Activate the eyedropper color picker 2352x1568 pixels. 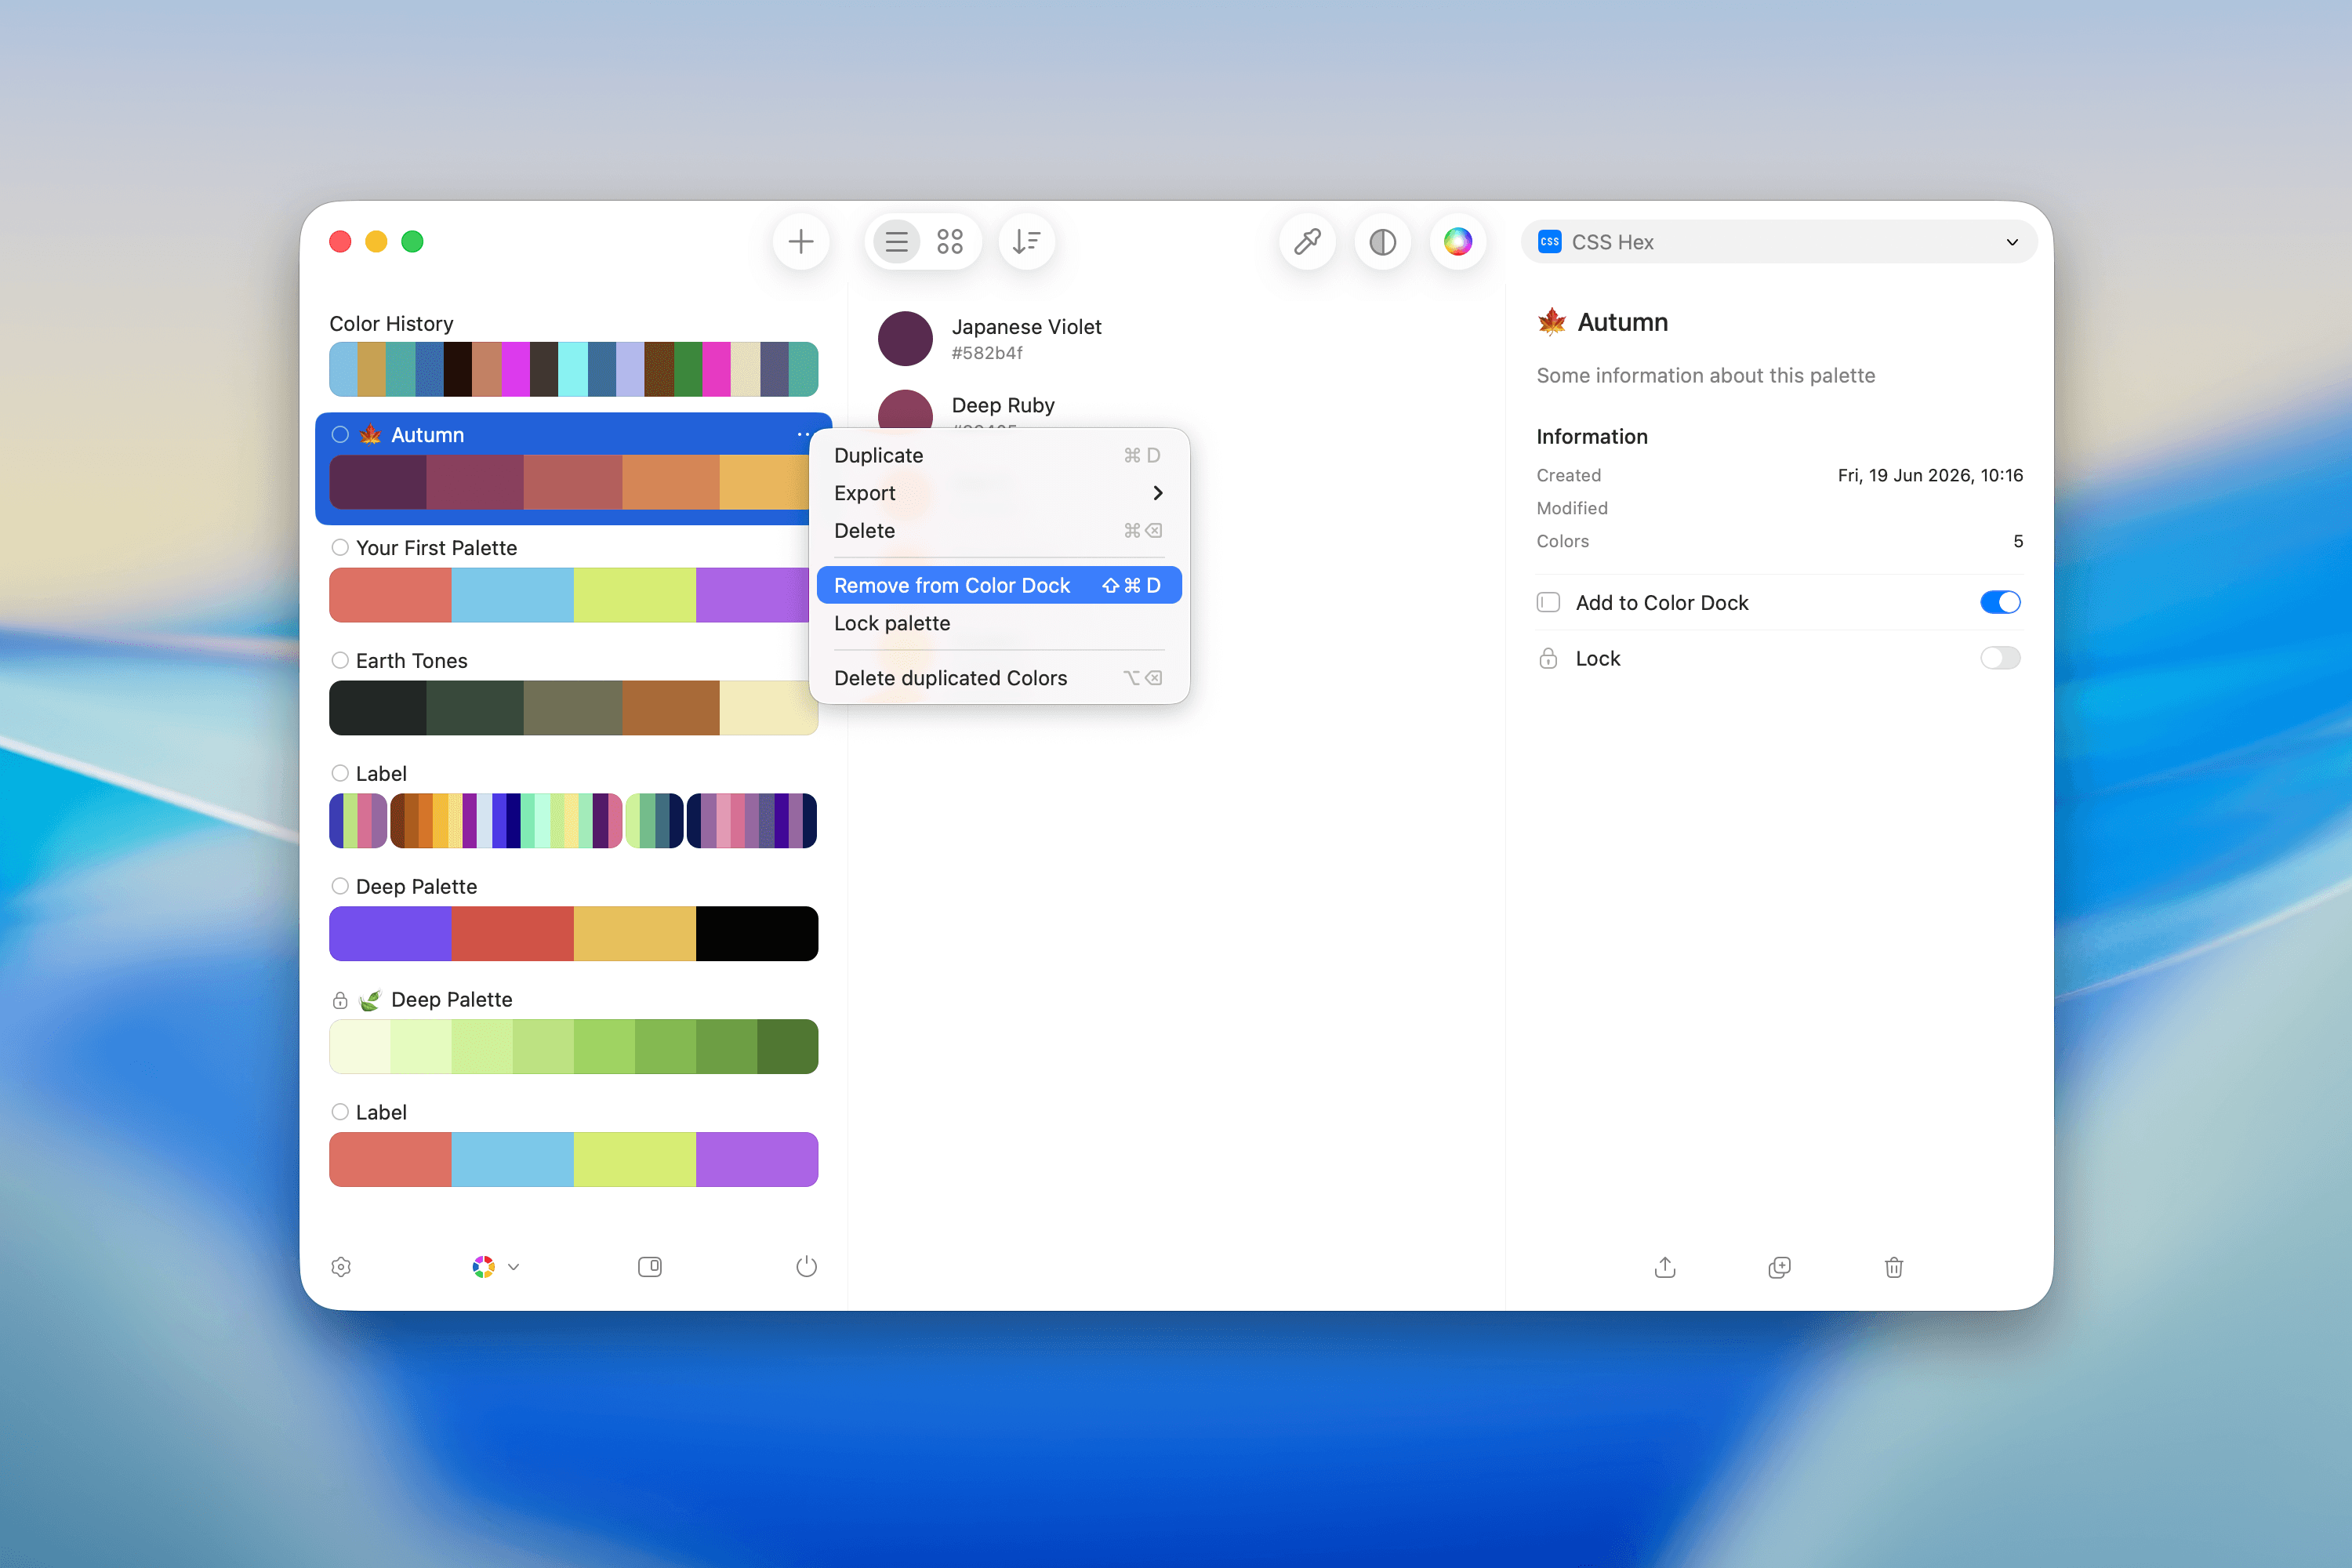point(1308,242)
